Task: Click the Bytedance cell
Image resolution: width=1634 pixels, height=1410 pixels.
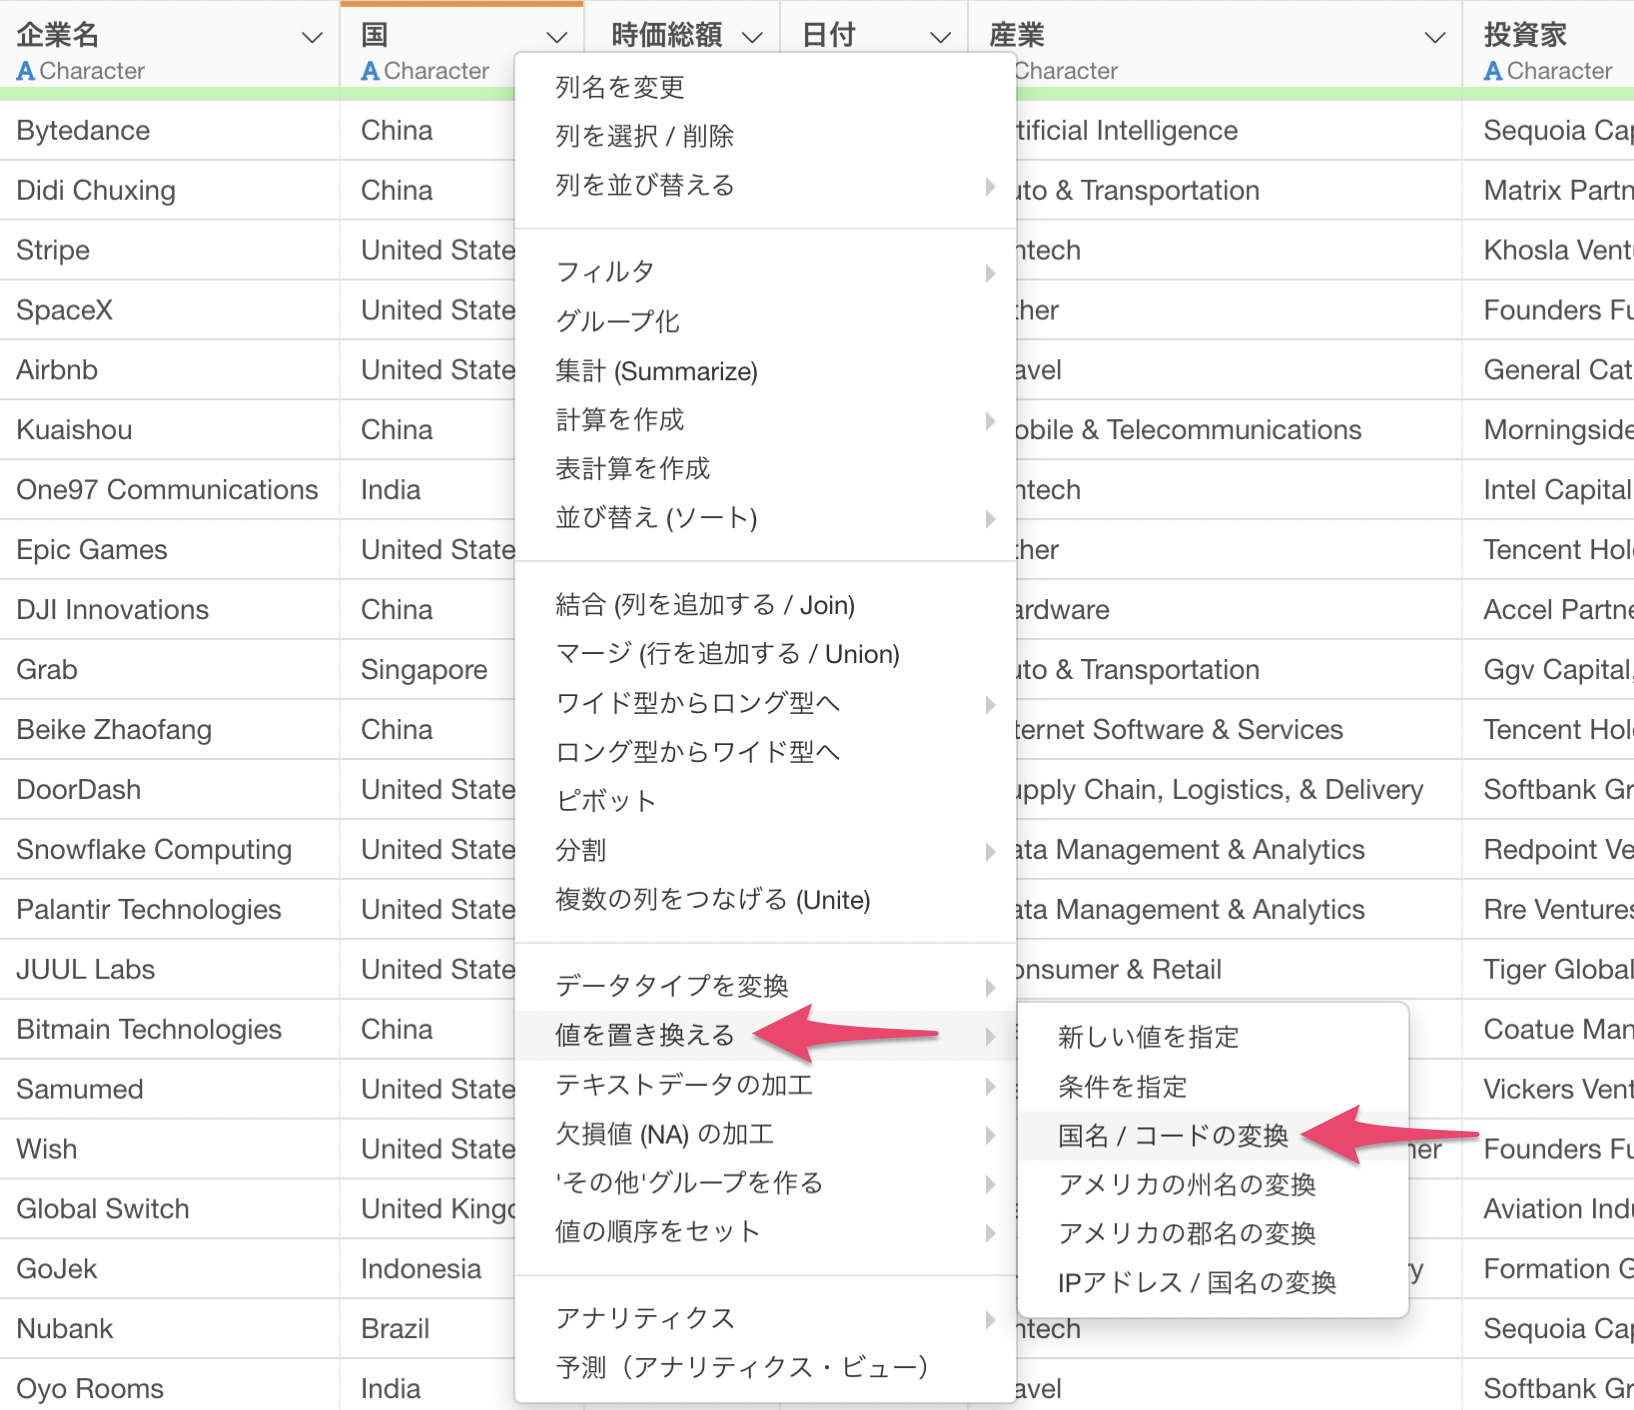Action: click(170, 131)
